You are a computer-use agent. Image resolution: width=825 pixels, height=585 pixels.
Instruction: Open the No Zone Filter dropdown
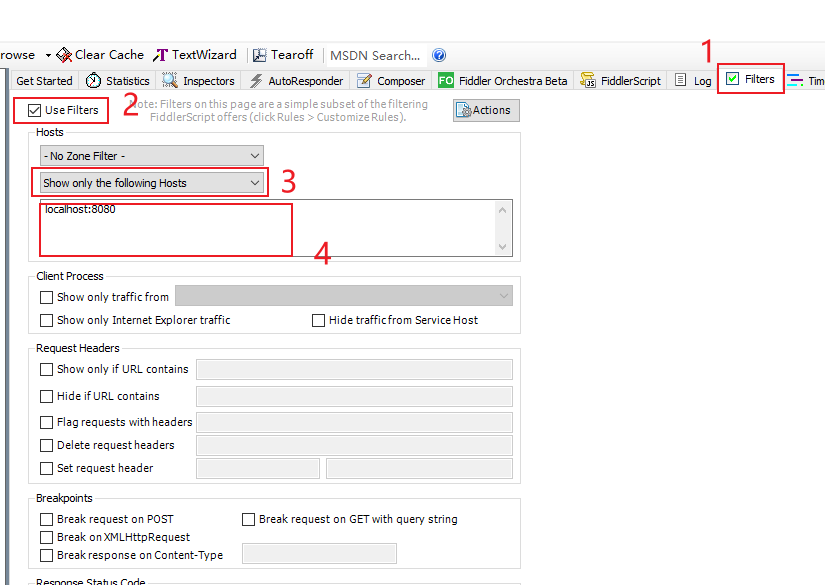(152, 155)
